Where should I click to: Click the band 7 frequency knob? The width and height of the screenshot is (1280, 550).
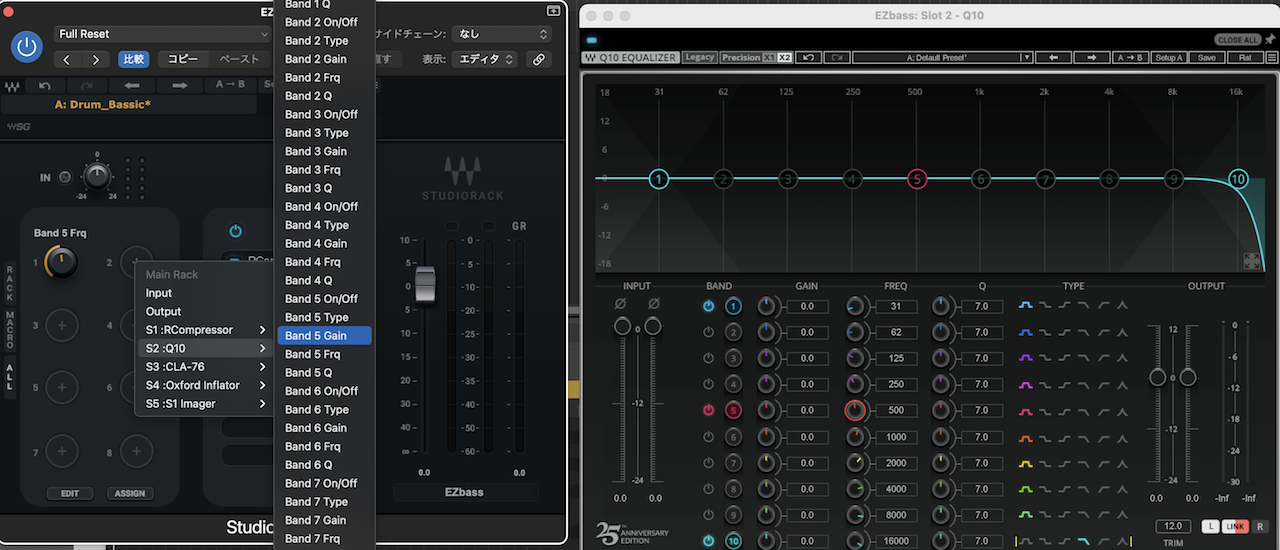click(857, 462)
